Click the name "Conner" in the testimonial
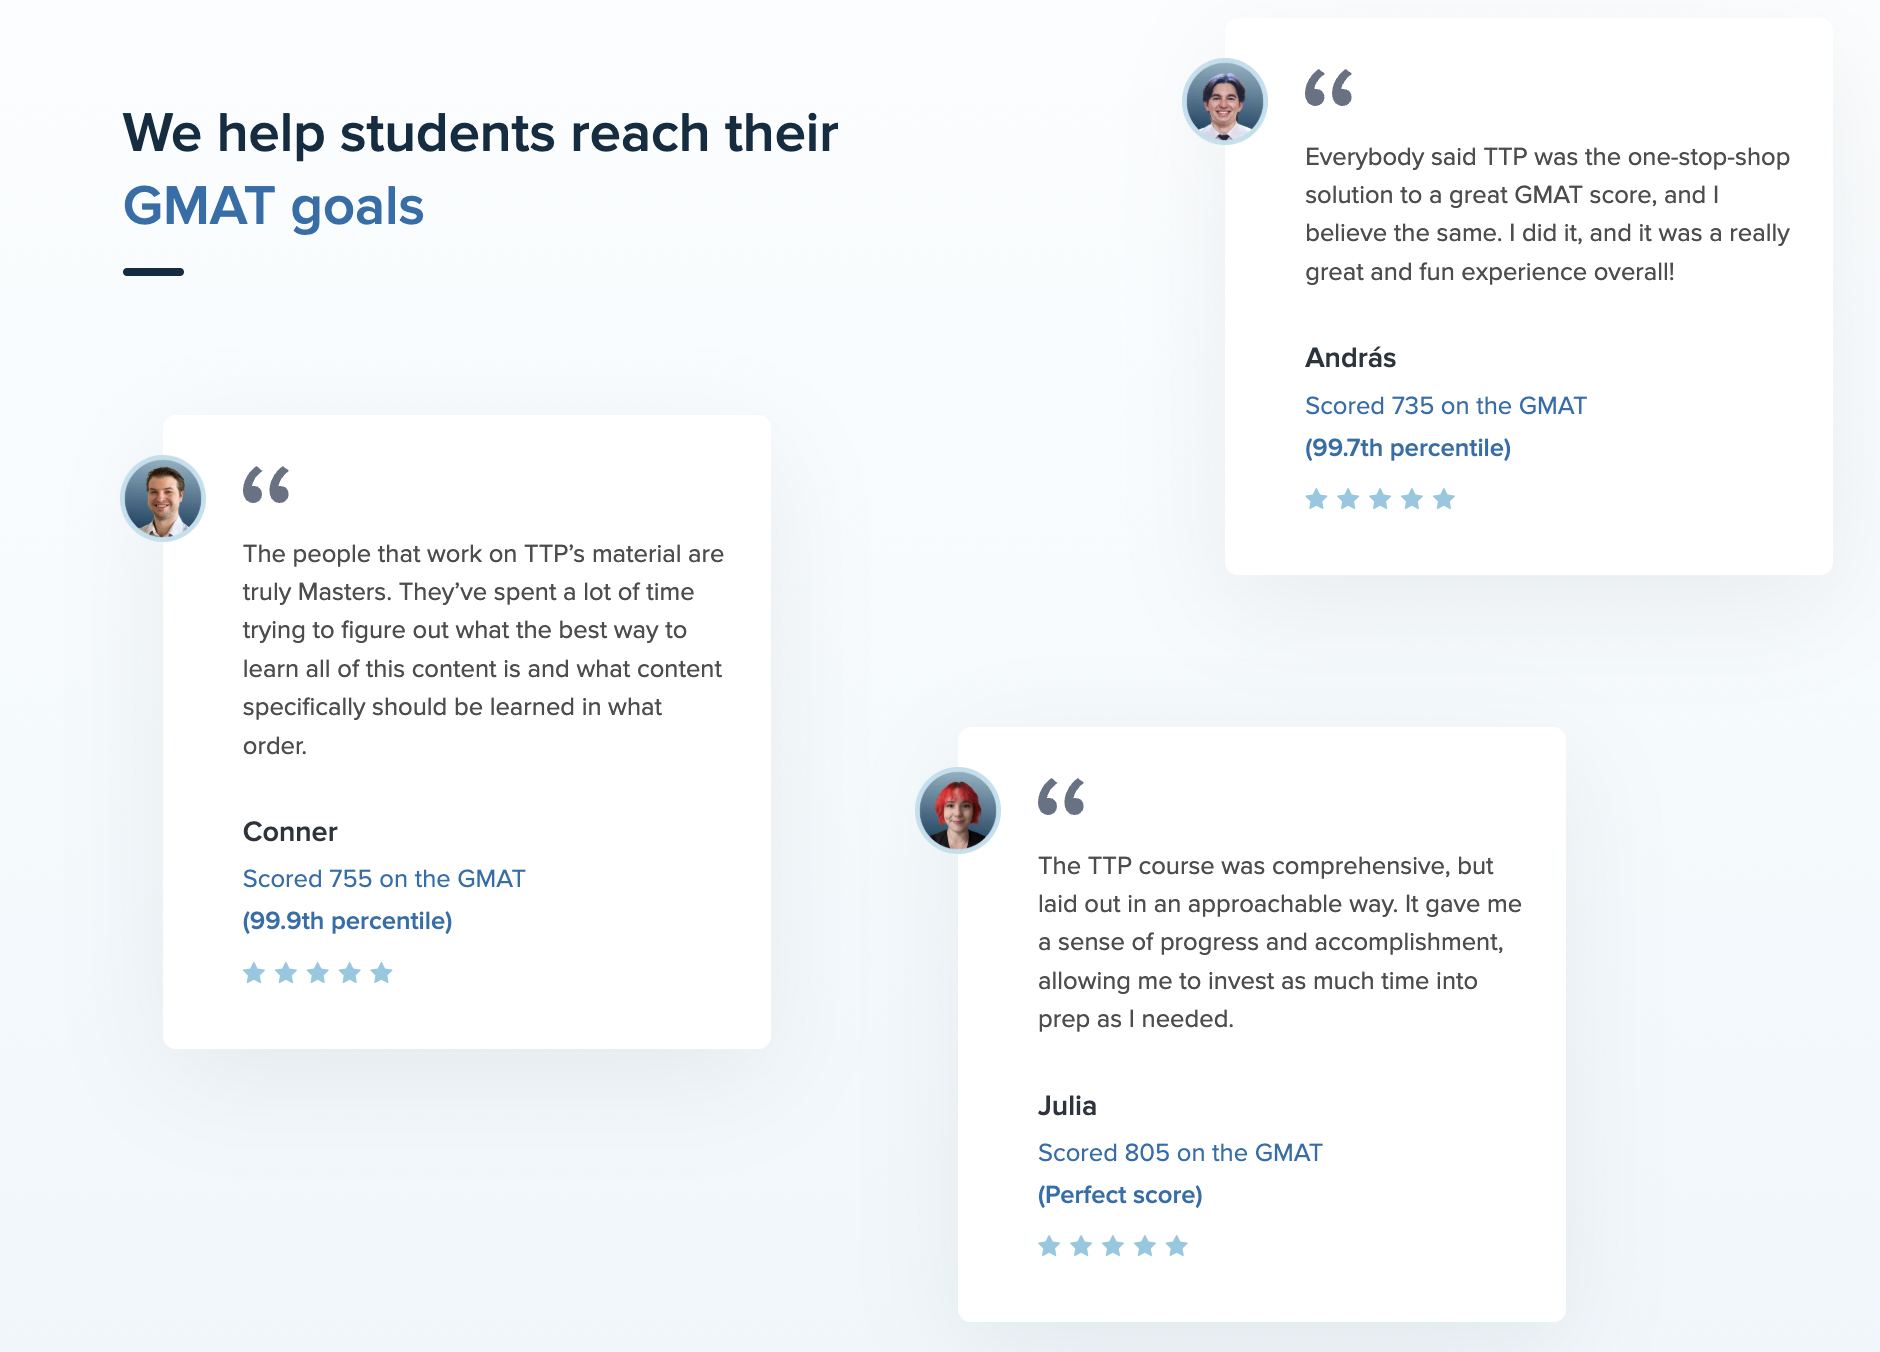The height and width of the screenshot is (1352, 1880). point(290,832)
